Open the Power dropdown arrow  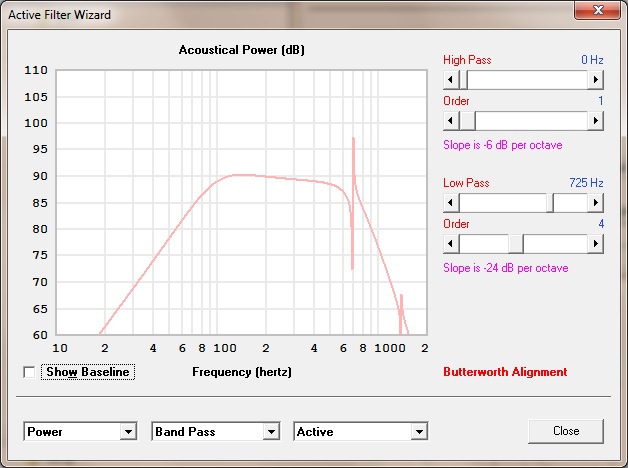click(x=128, y=432)
